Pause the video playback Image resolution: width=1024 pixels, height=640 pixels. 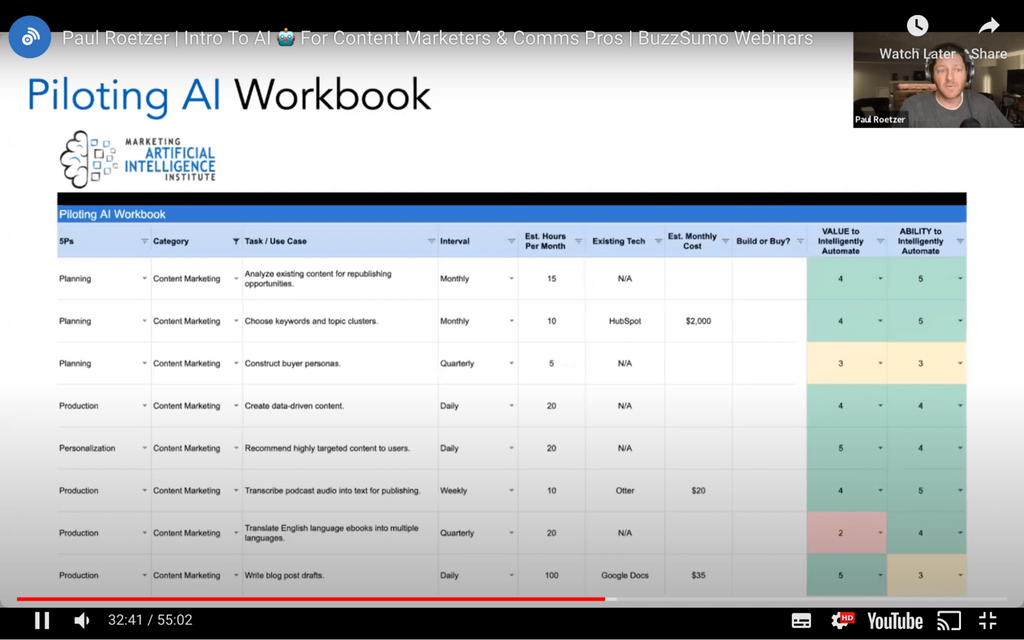42,621
